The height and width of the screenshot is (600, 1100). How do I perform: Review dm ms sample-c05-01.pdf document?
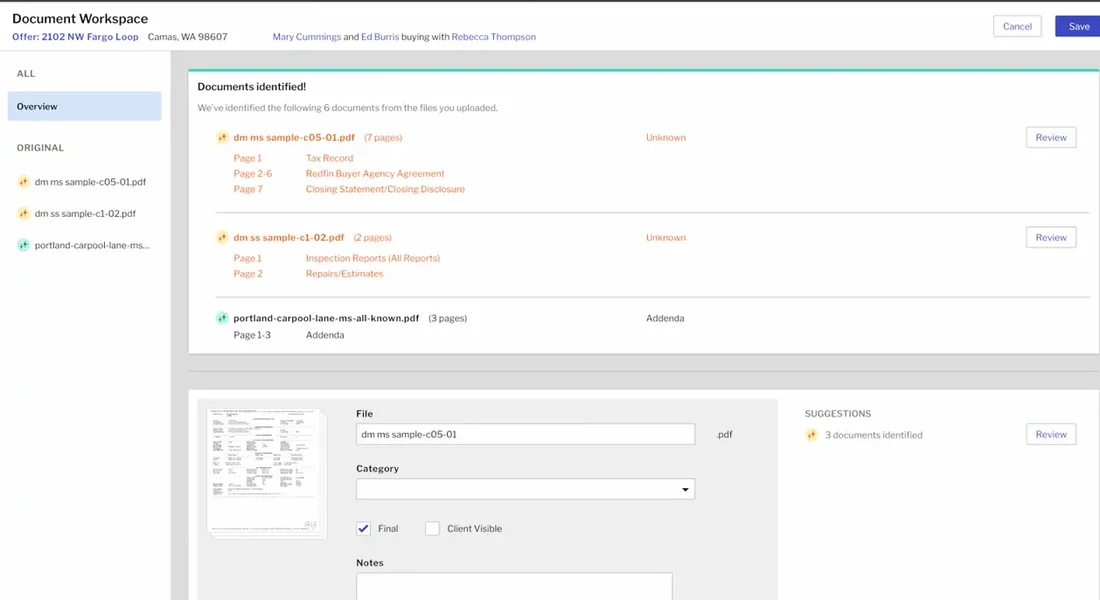coord(1051,138)
